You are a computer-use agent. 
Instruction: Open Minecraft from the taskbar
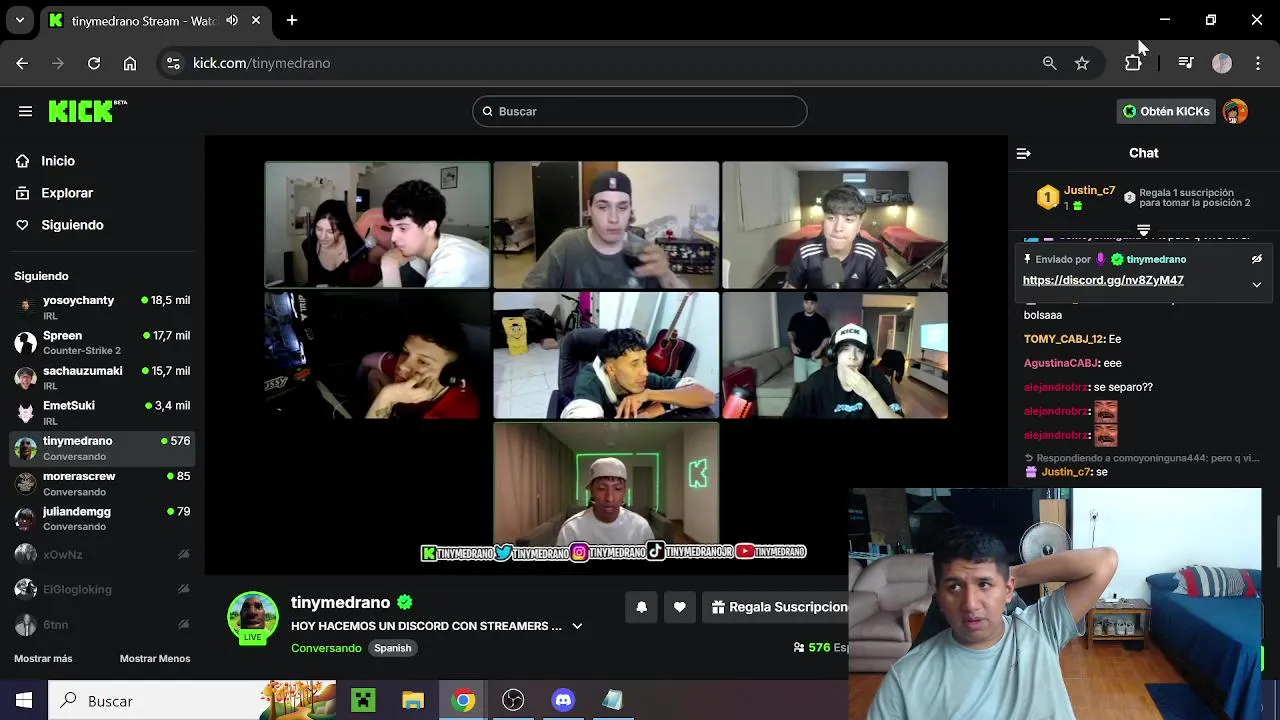click(x=363, y=701)
